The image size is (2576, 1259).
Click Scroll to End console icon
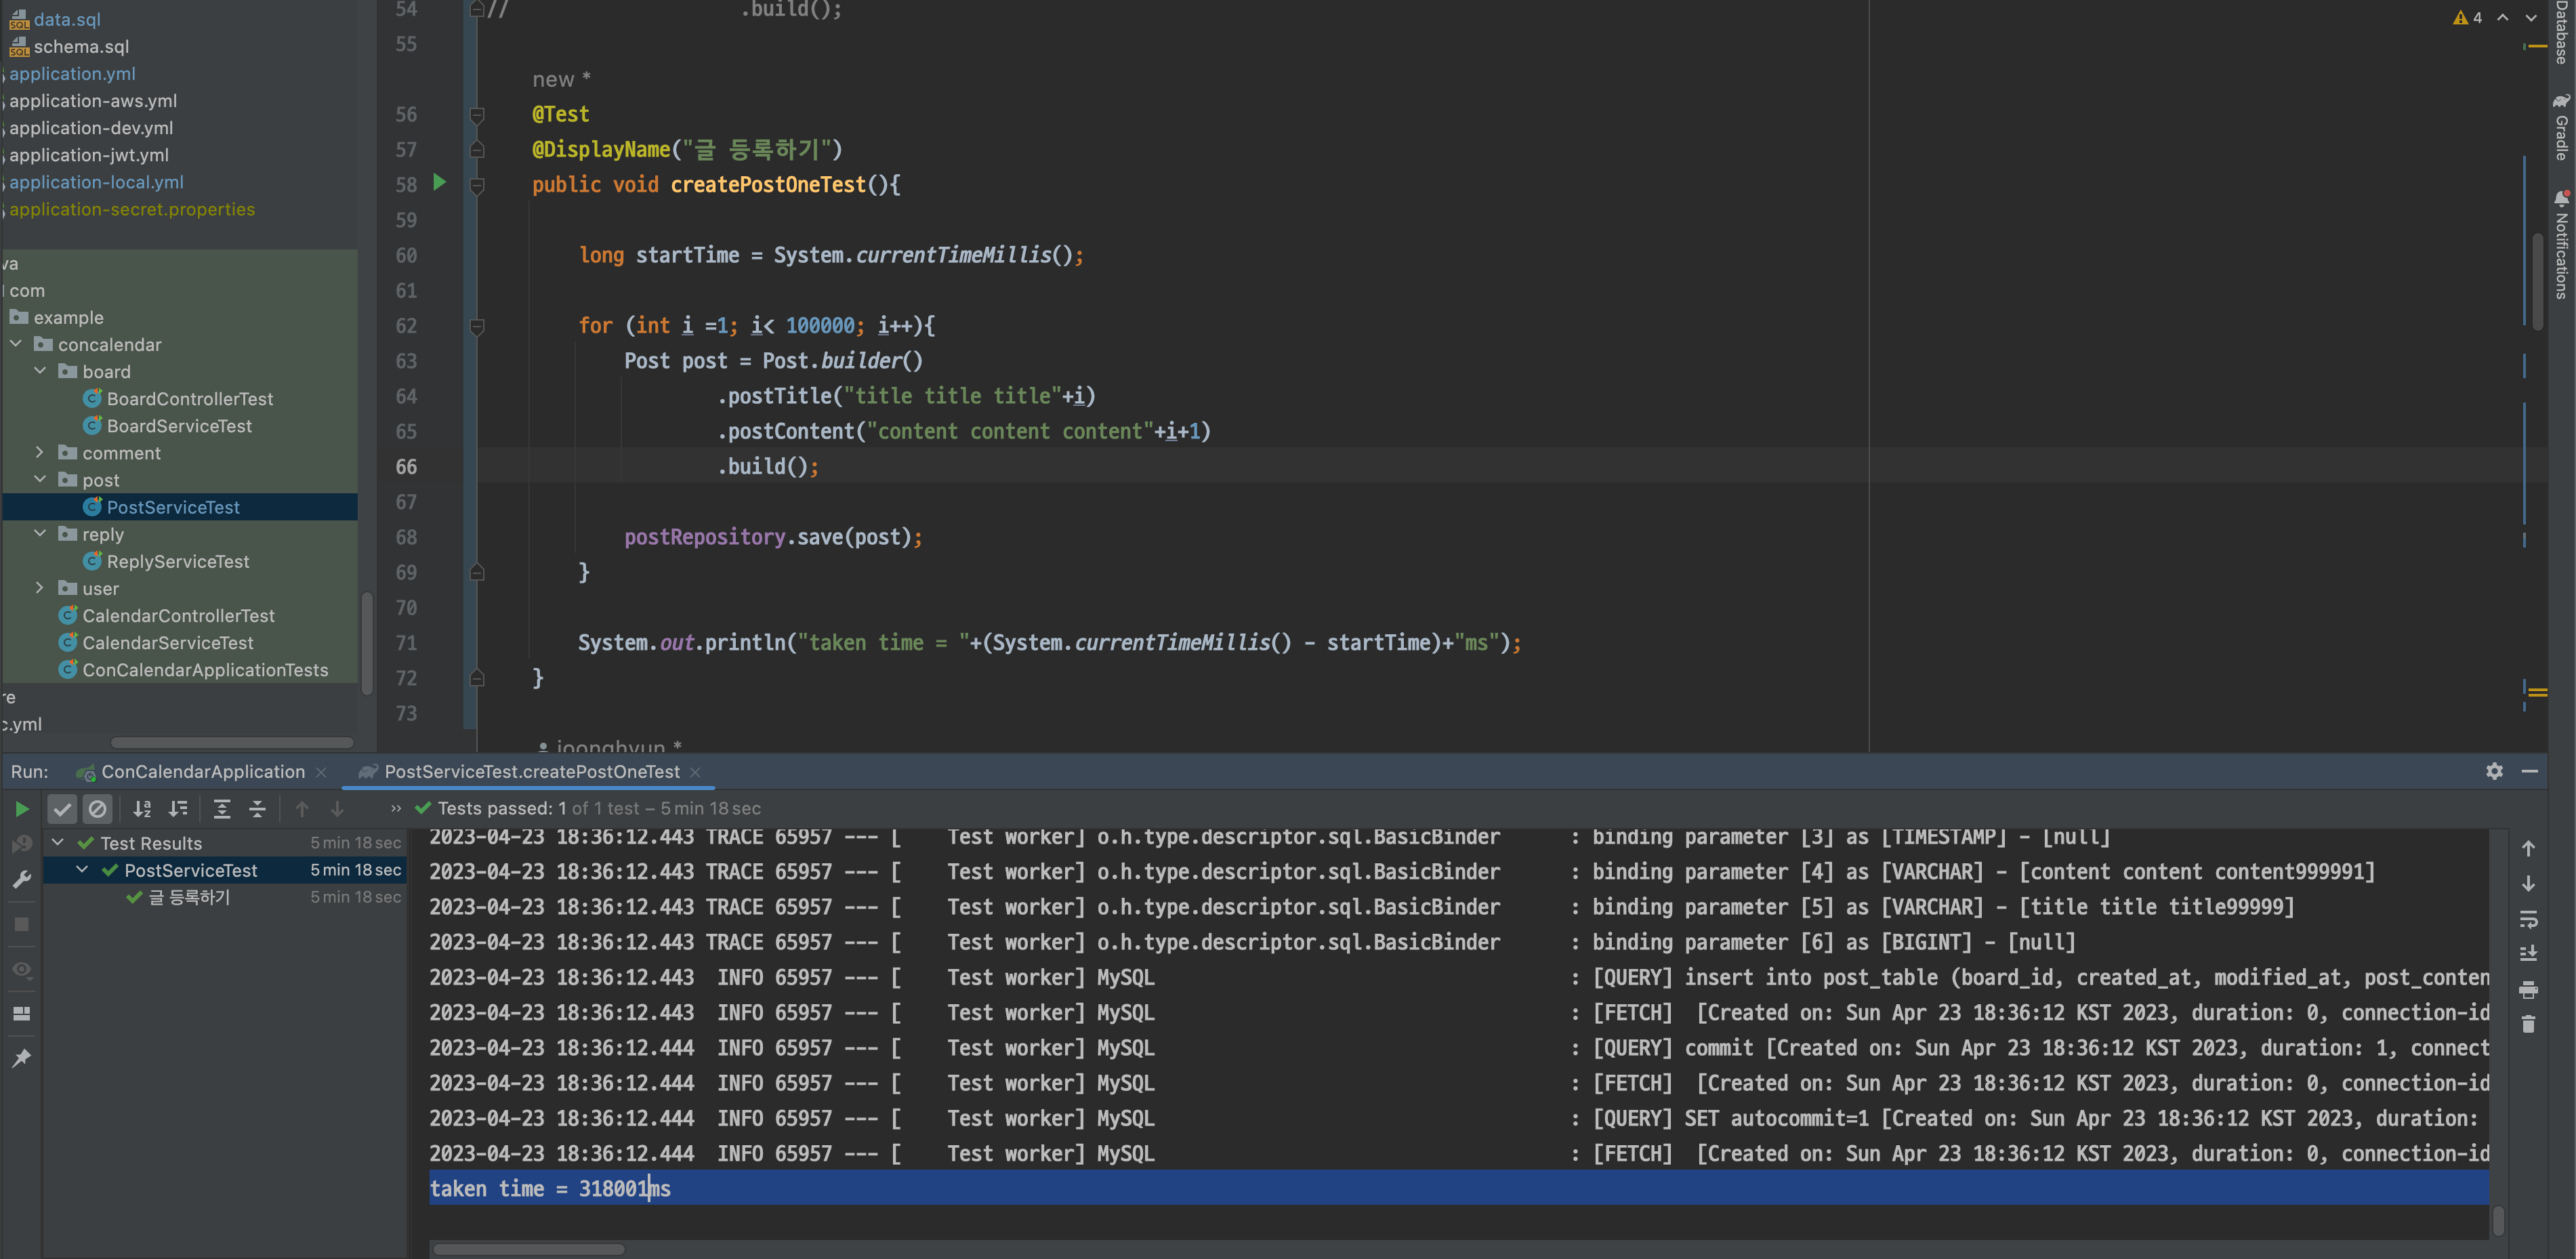(x=2528, y=953)
